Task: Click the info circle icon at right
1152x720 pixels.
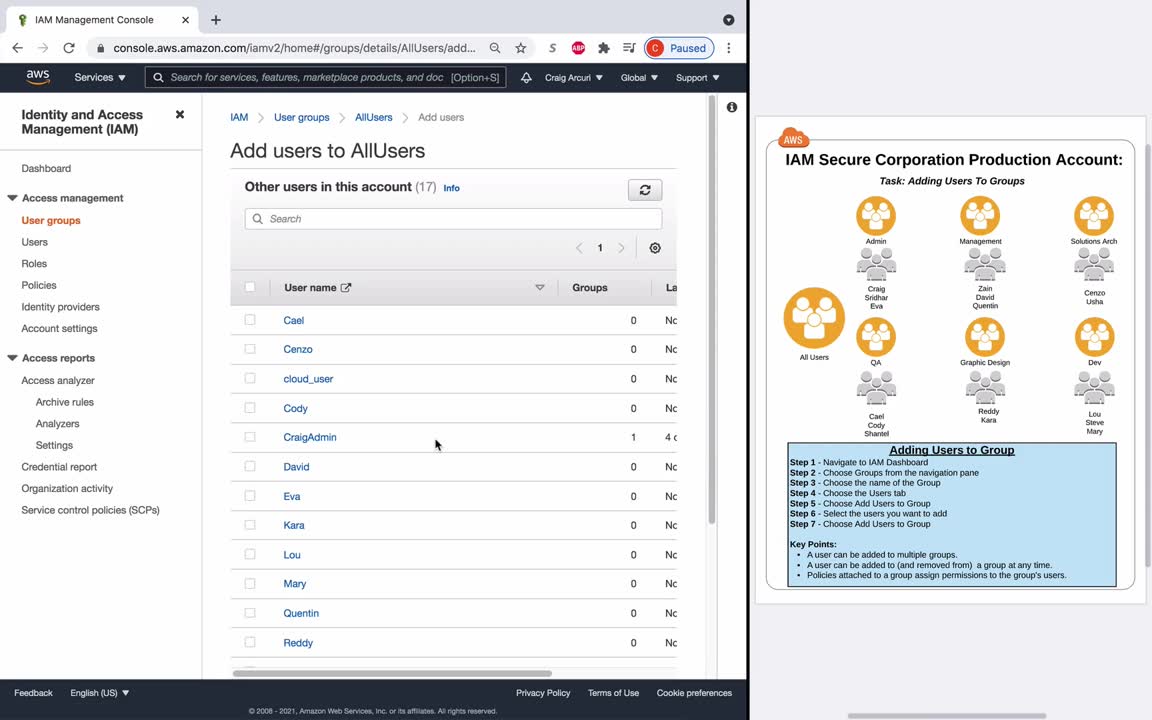Action: point(732,107)
